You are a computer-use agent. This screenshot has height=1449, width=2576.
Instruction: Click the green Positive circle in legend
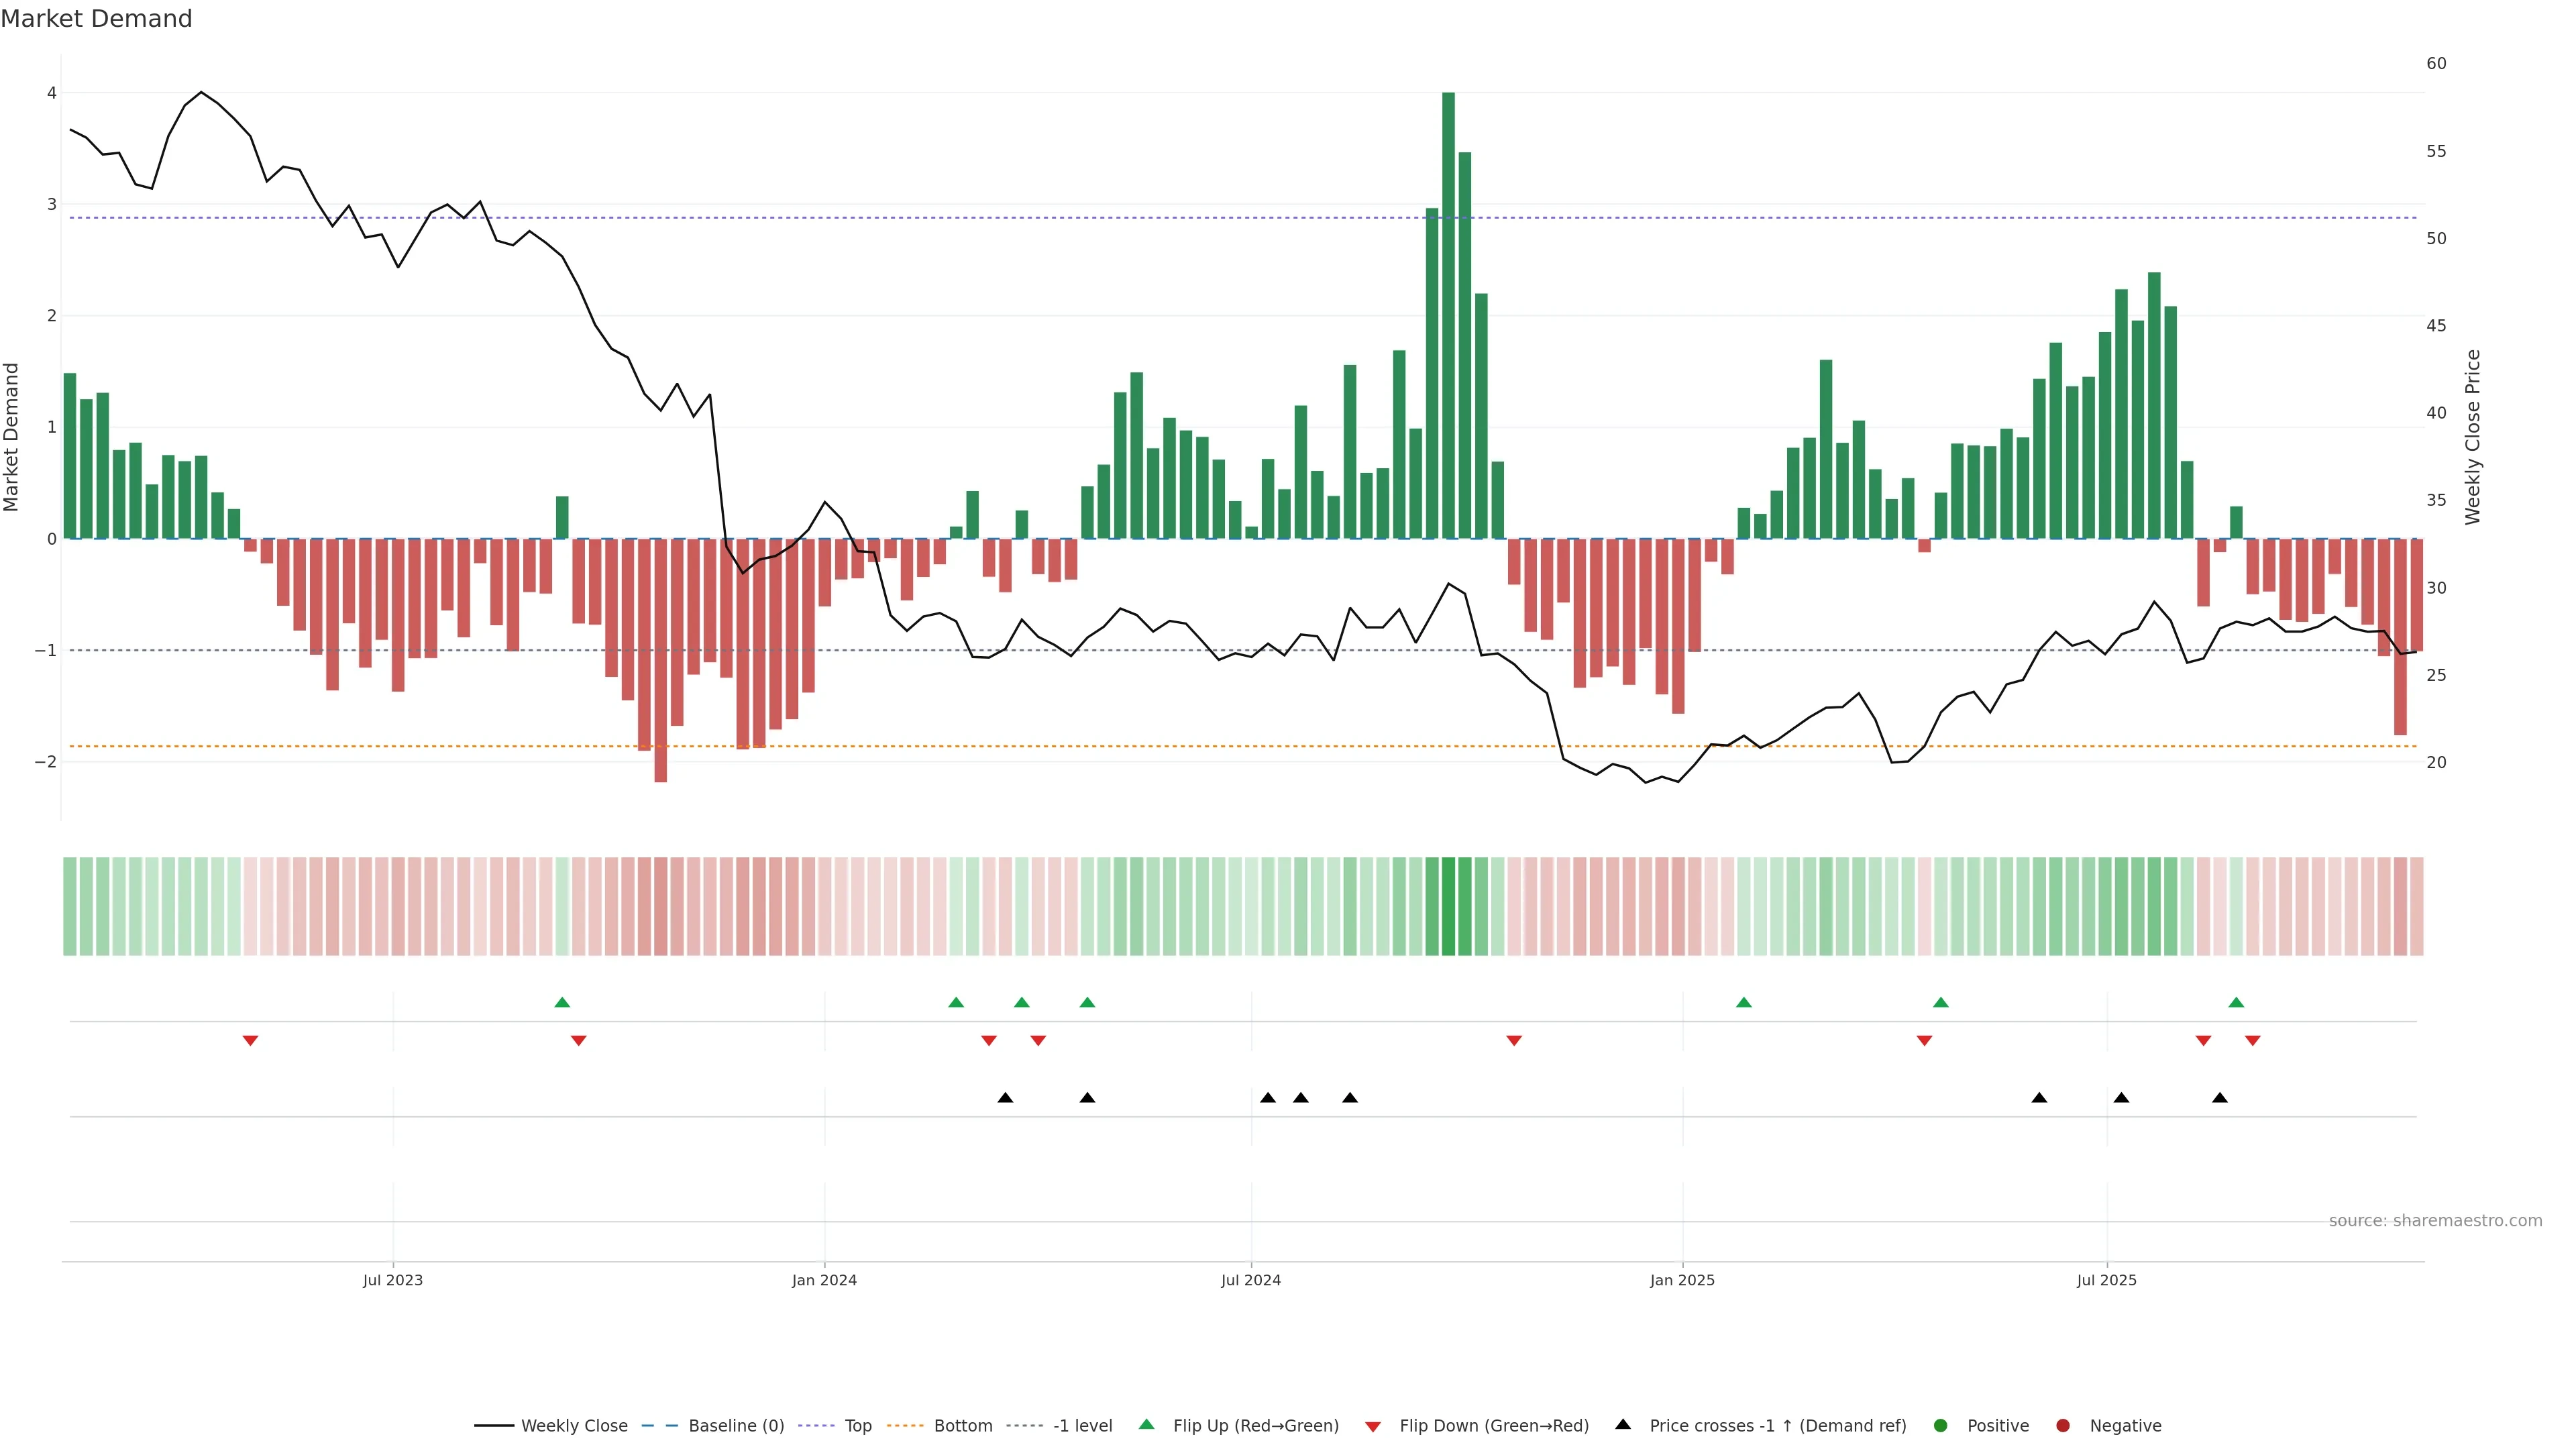click(1940, 1425)
